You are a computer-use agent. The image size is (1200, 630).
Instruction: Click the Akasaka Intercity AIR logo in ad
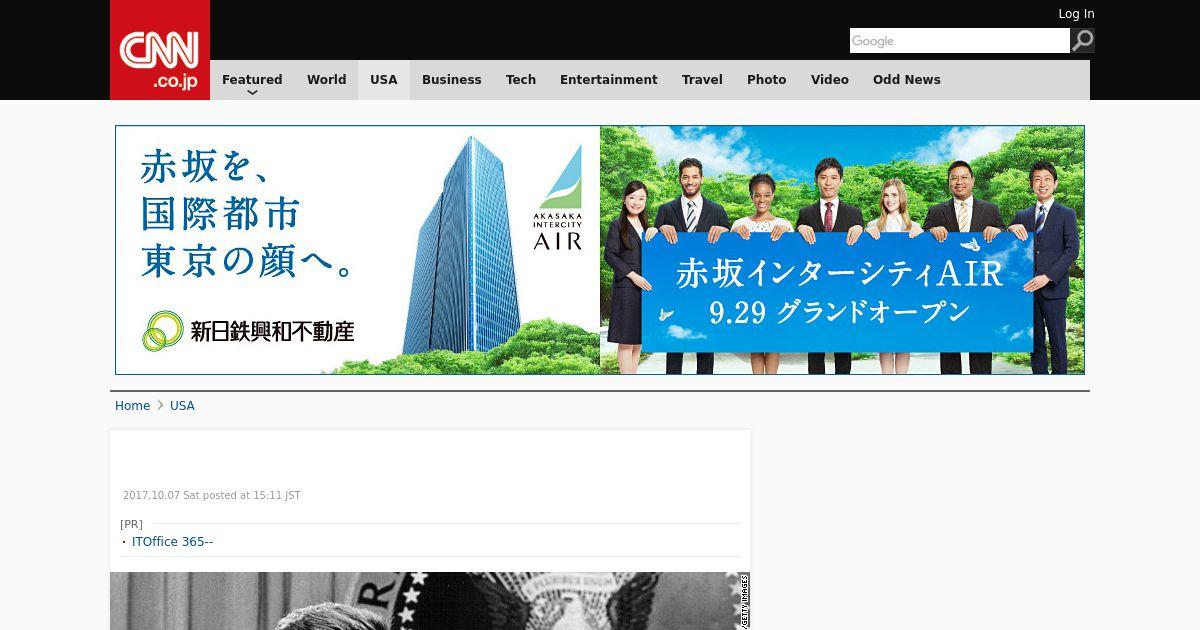pyautogui.click(x=557, y=198)
